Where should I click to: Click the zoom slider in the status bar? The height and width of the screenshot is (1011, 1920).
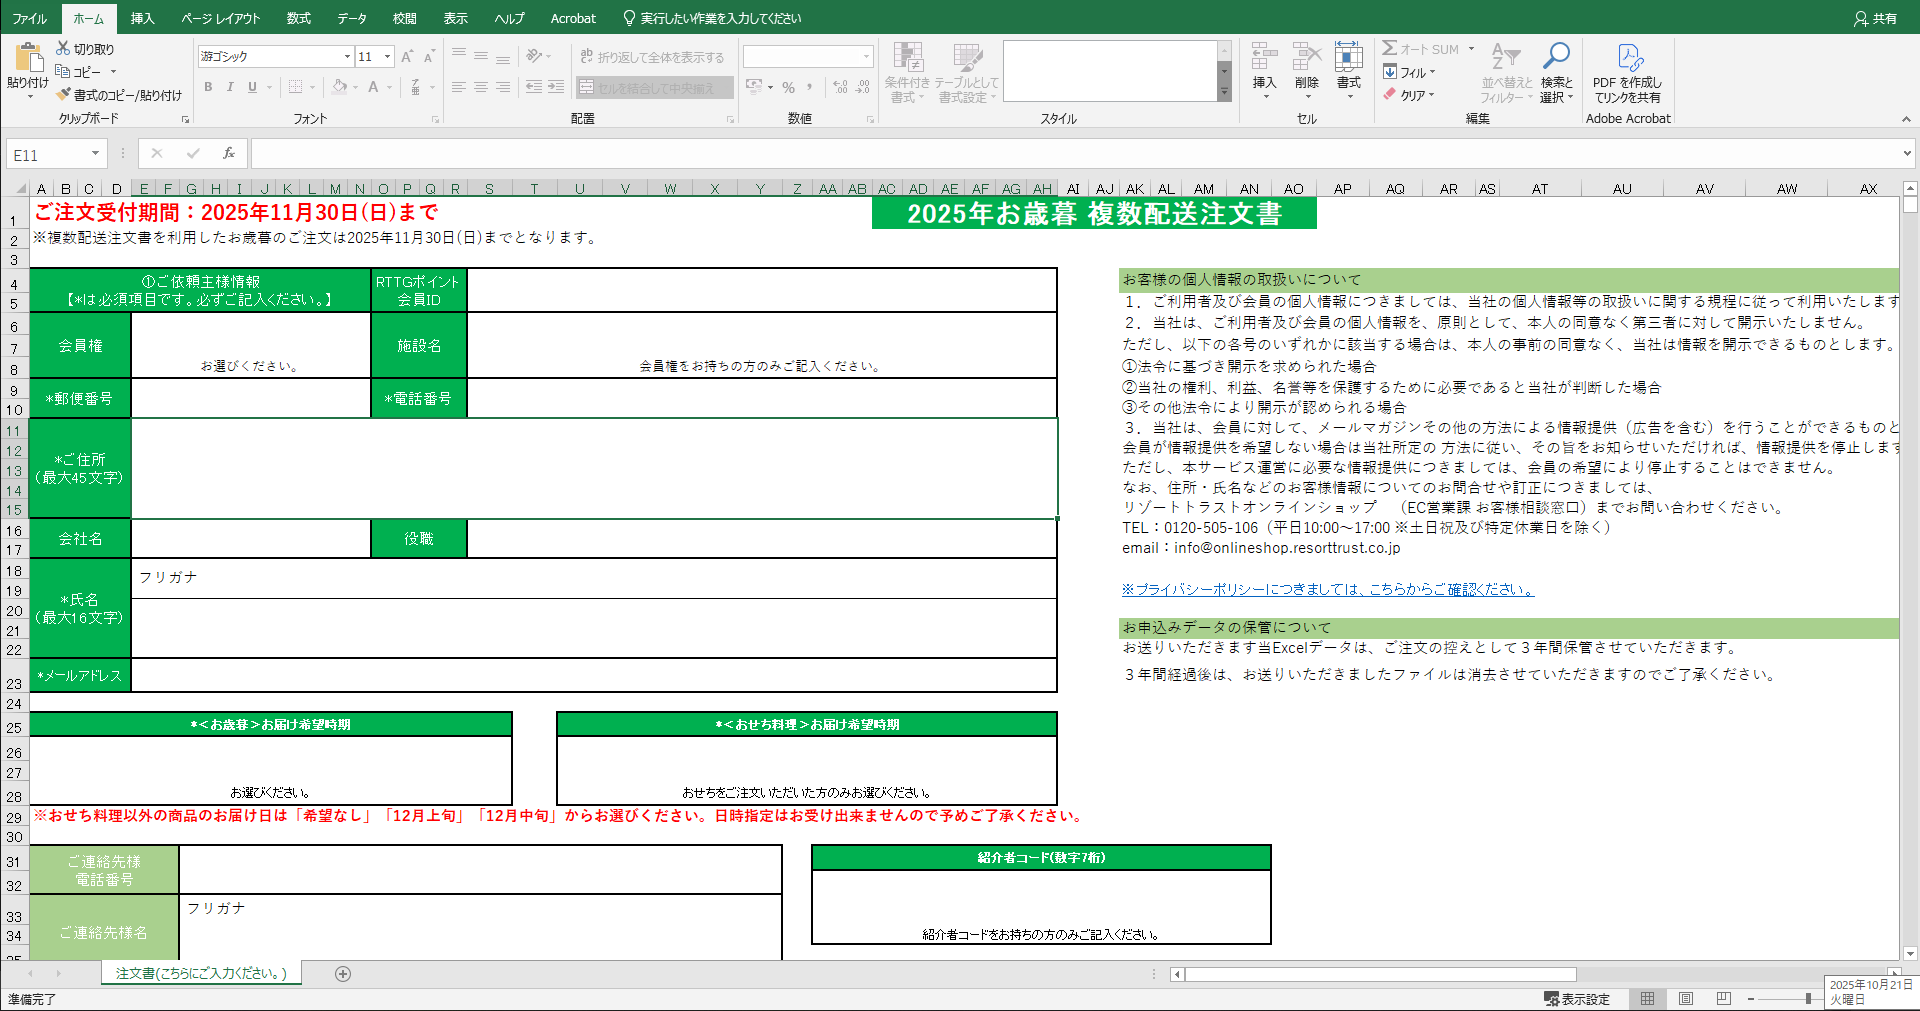[x=1808, y=999]
